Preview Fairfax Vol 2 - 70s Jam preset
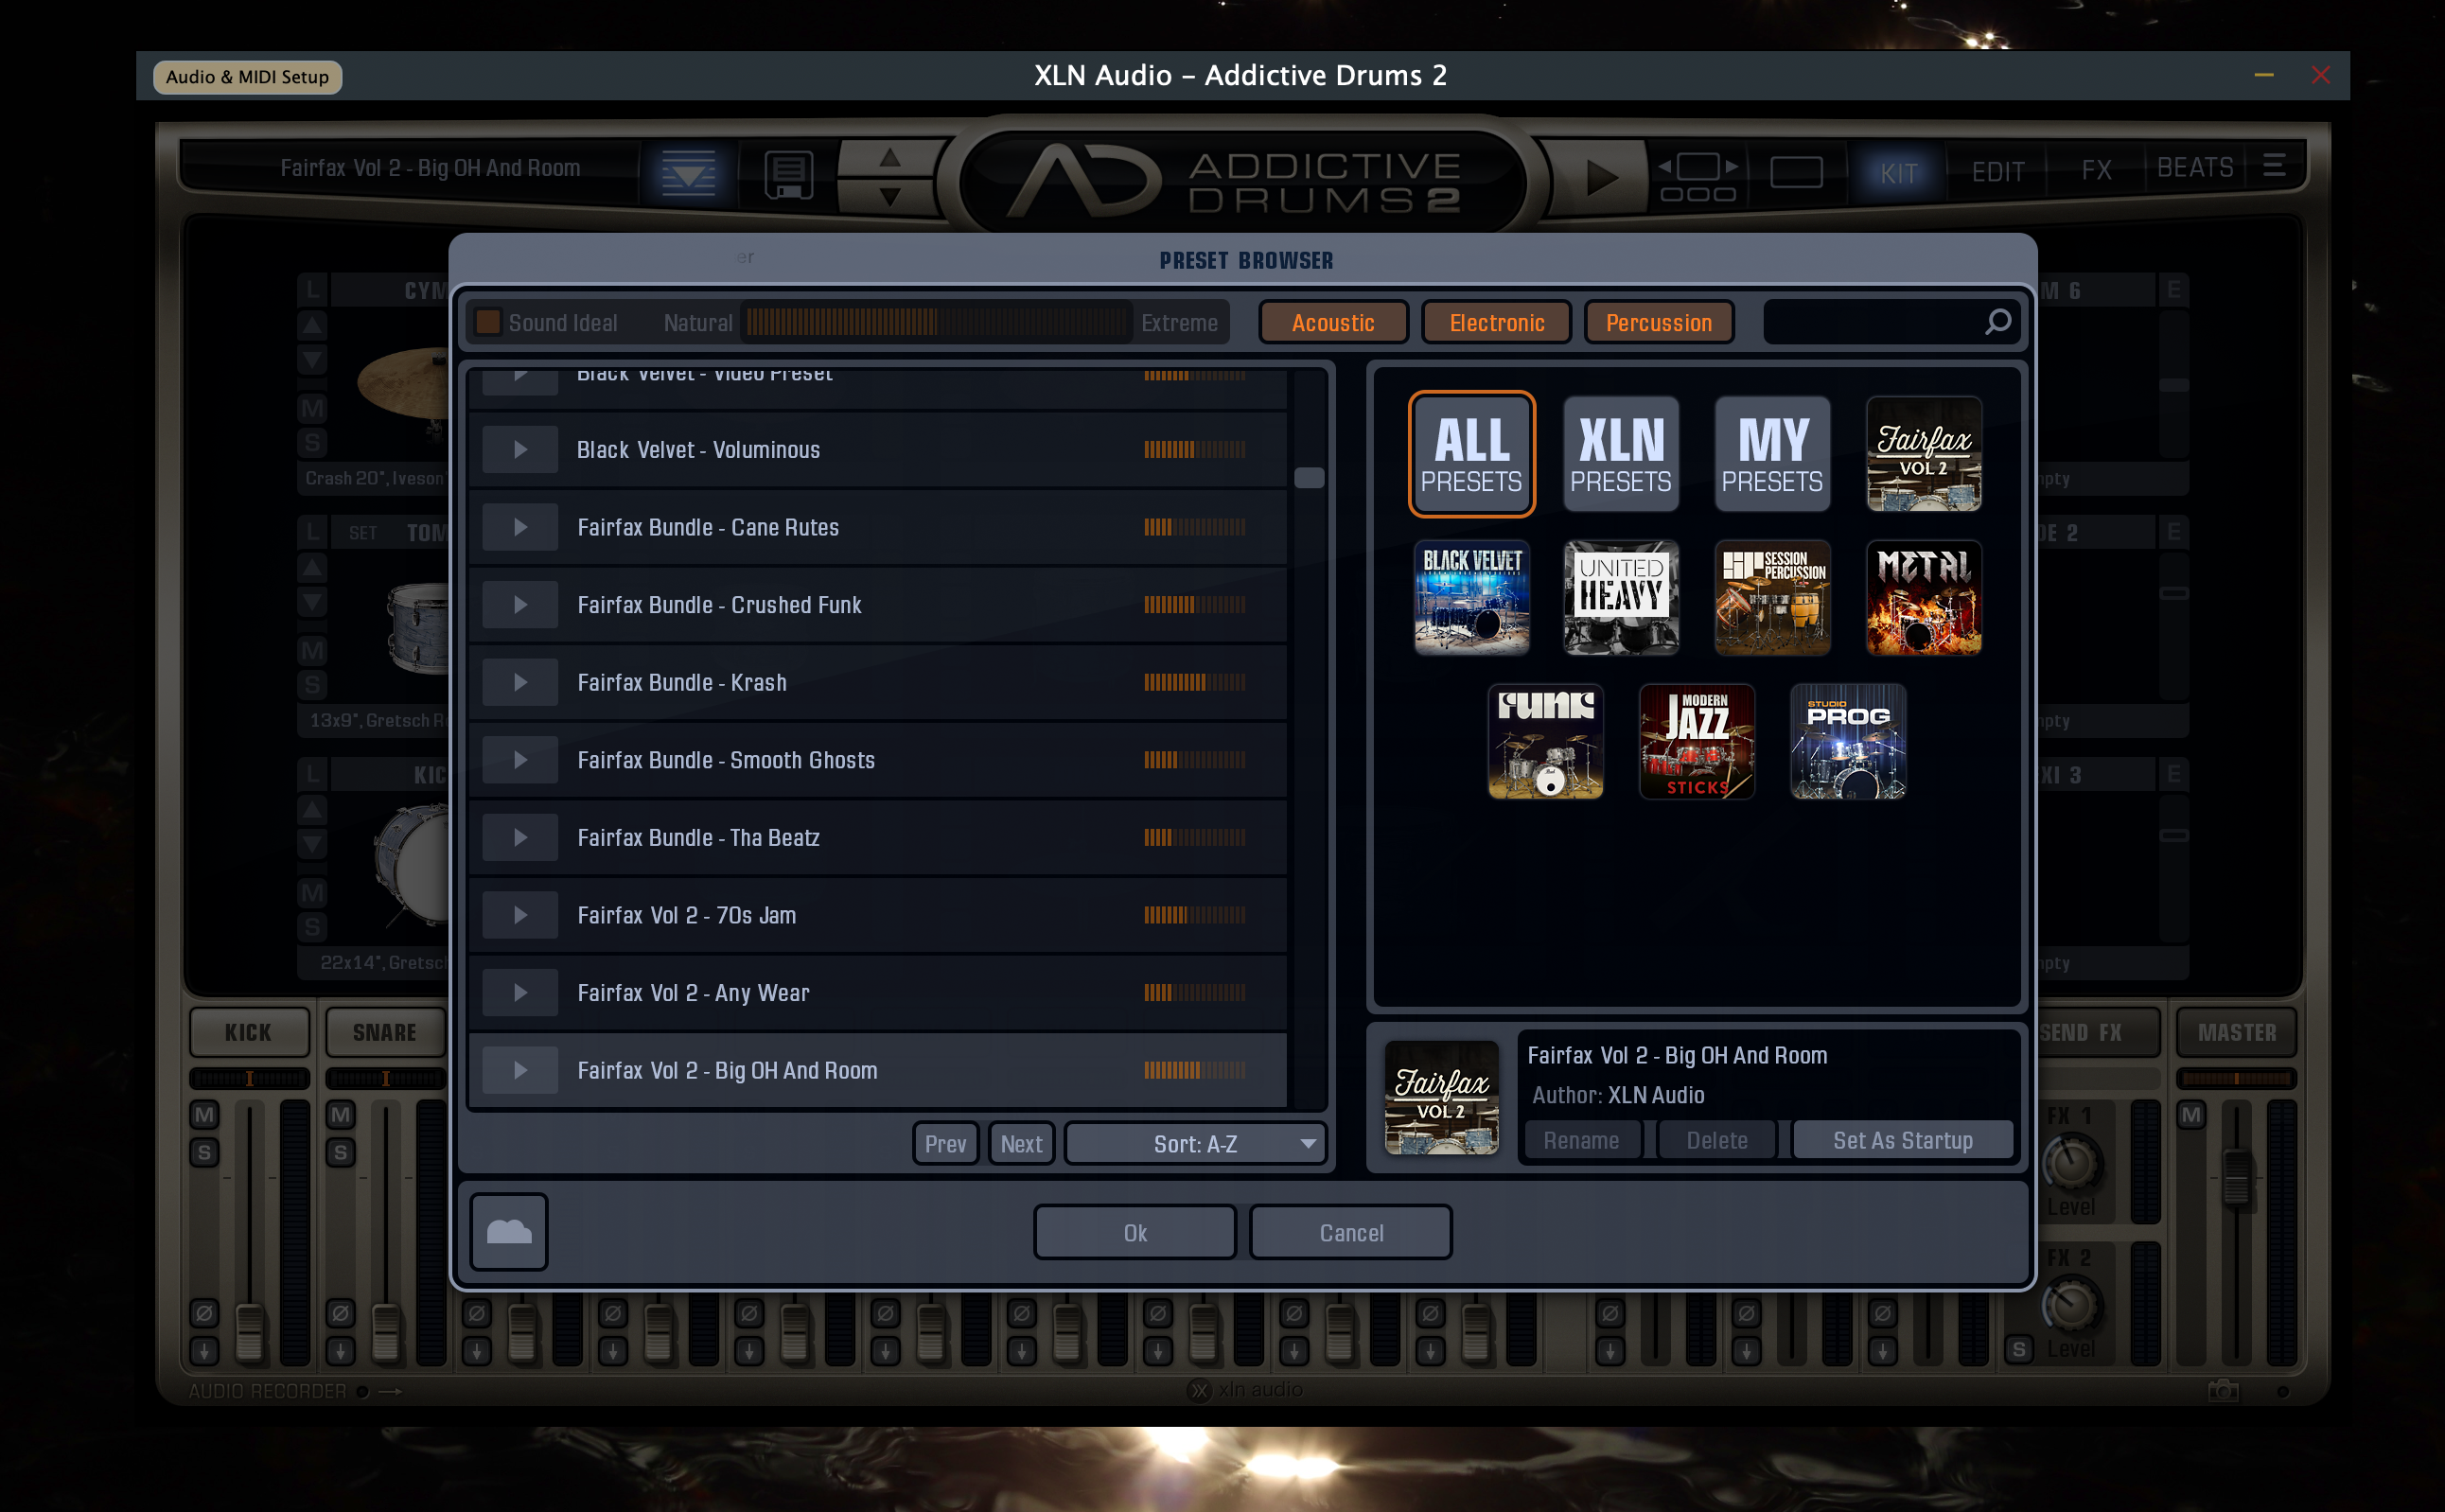This screenshot has width=2445, height=1512. [519, 915]
